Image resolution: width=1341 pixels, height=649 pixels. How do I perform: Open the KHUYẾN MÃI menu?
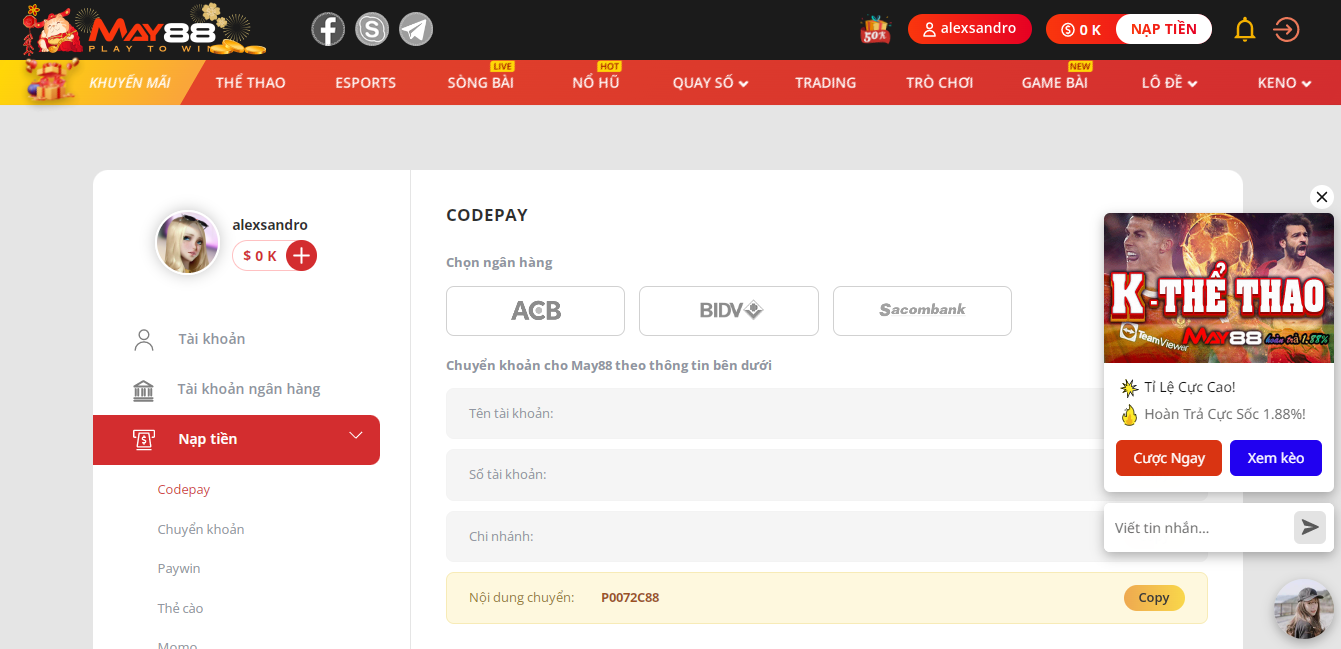click(130, 83)
